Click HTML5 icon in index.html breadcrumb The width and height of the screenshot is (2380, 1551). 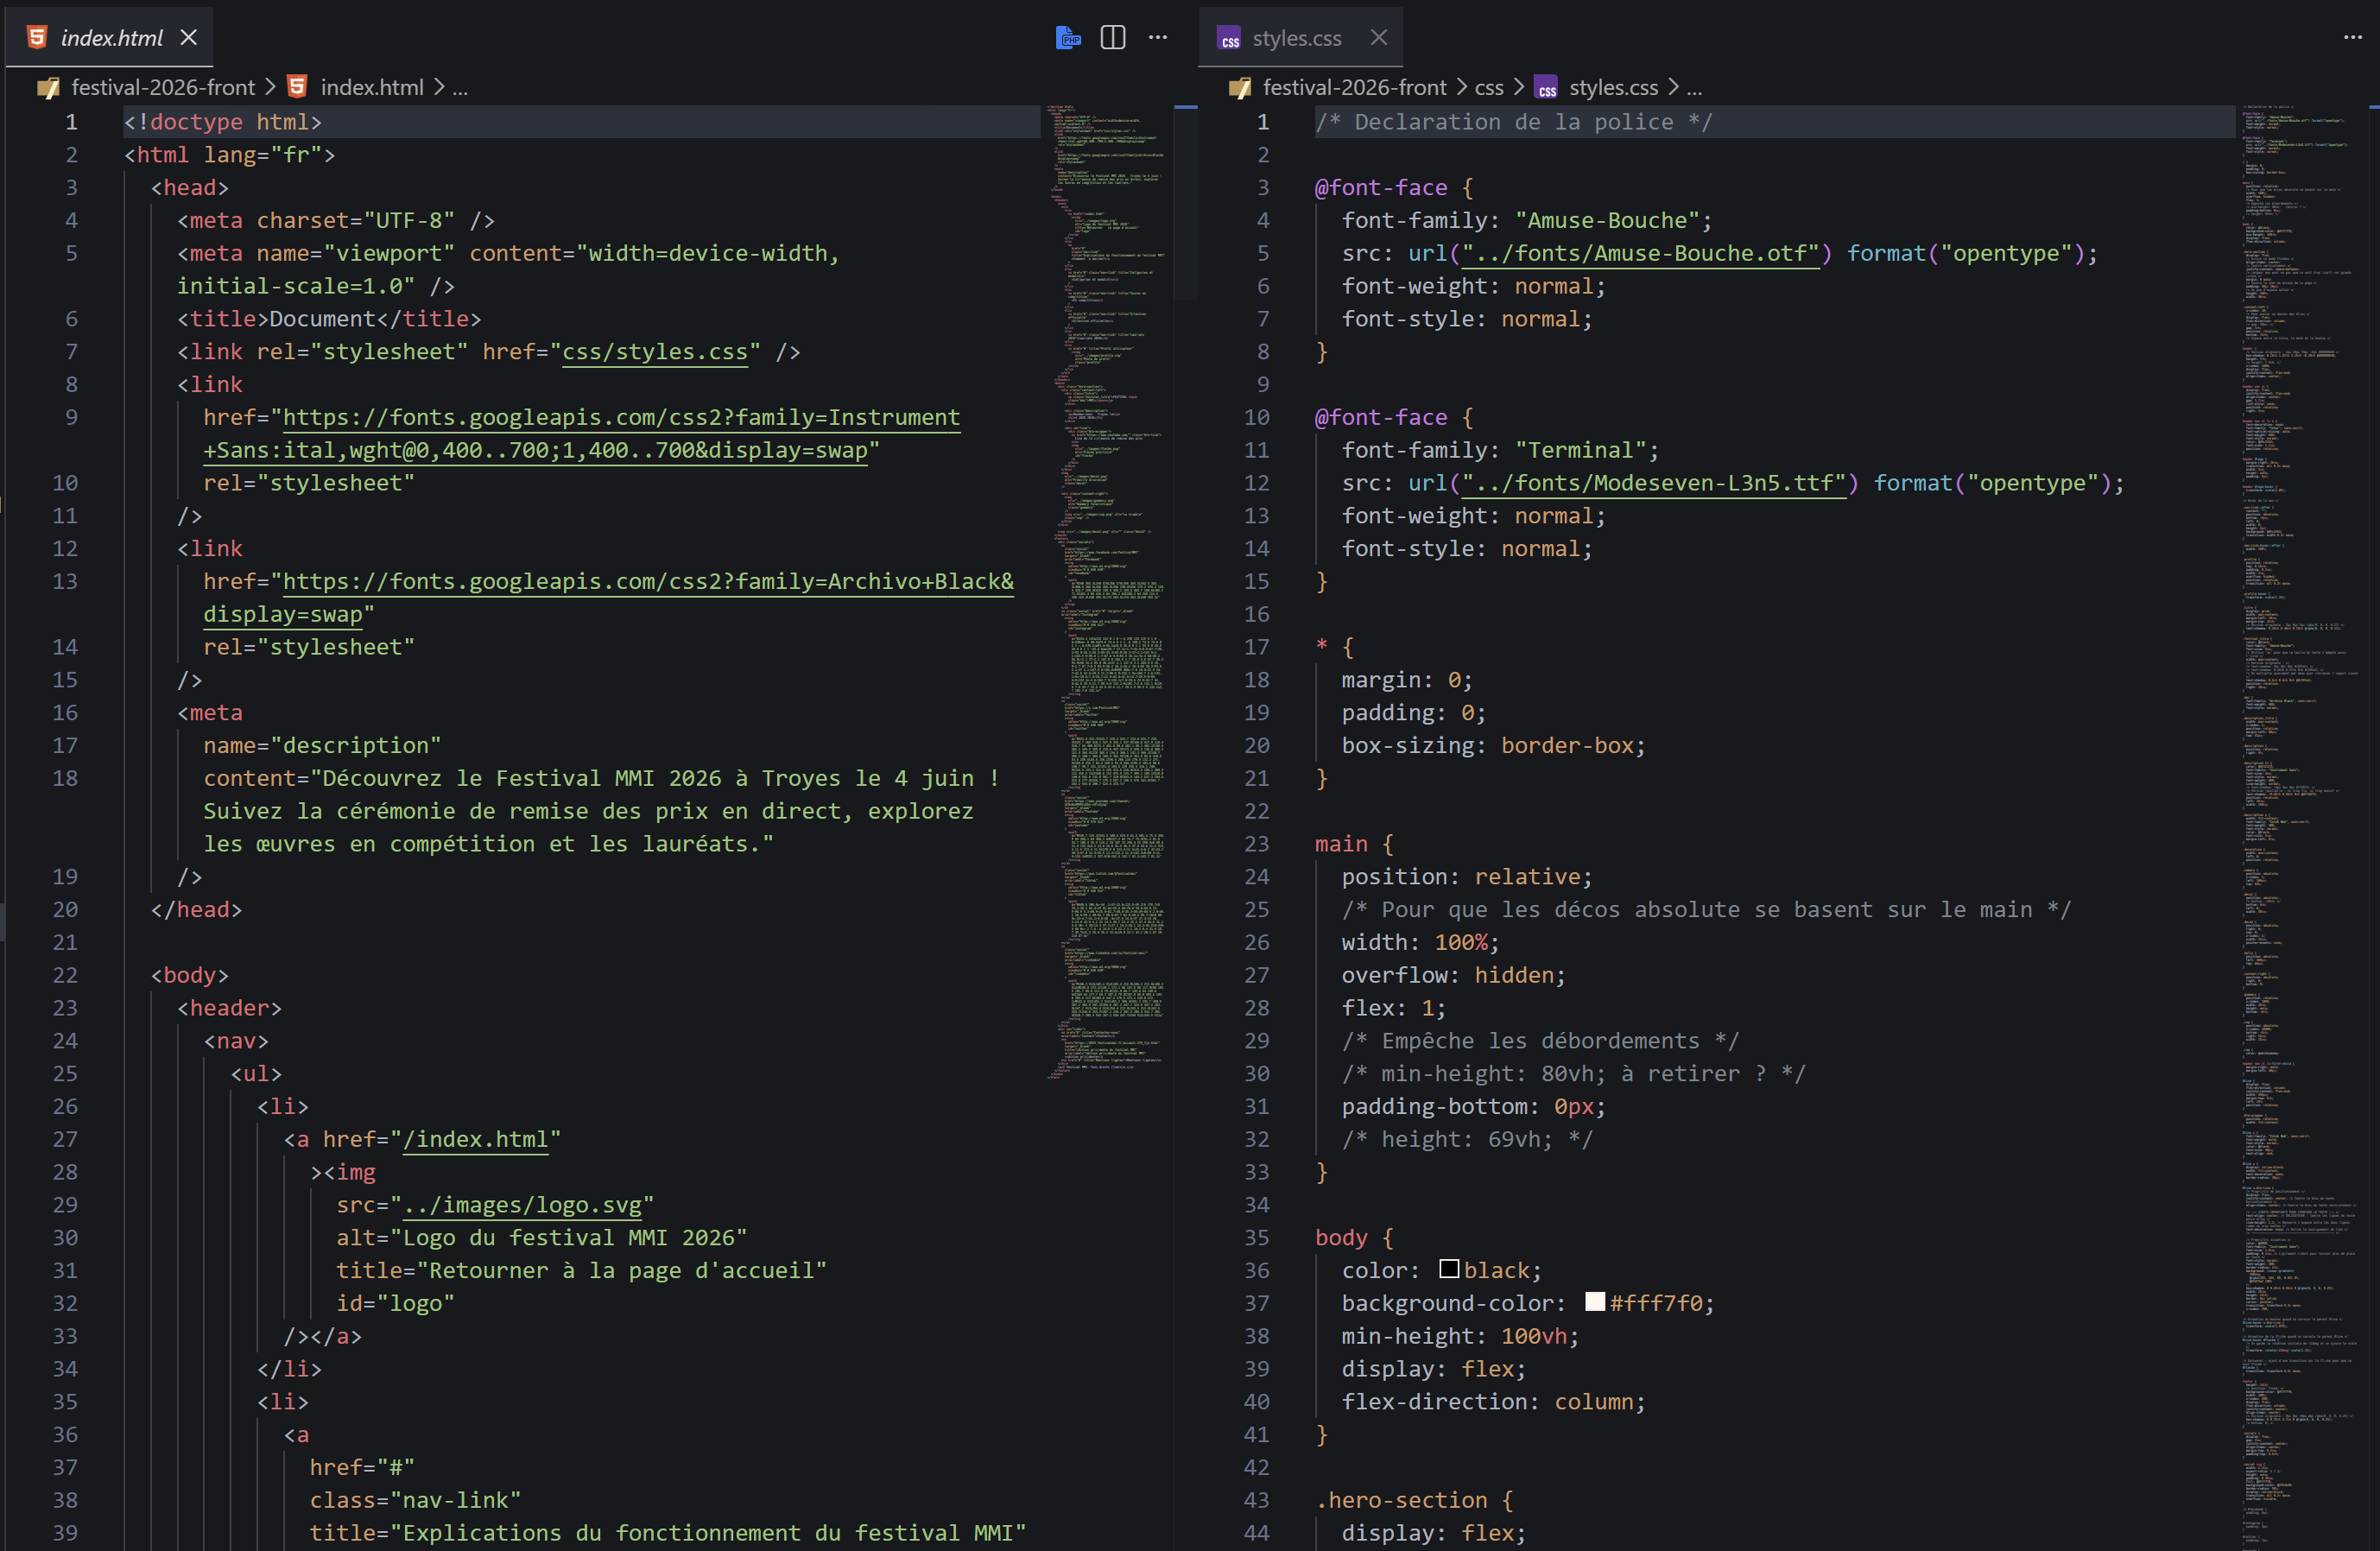[297, 87]
